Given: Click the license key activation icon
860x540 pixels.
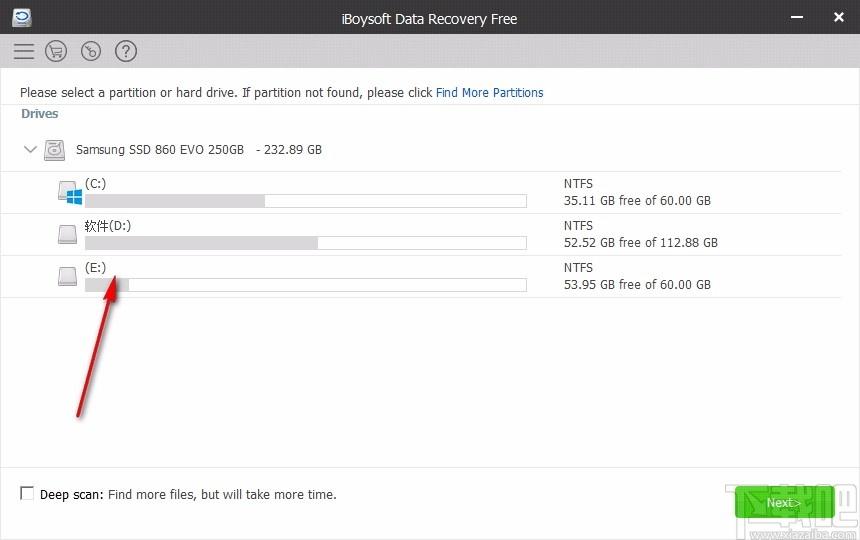Looking at the screenshot, I should pyautogui.click(x=91, y=51).
